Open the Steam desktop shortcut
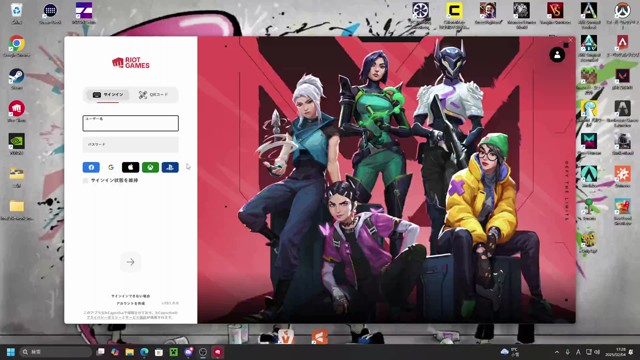This screenshot has width=640, height=360. (17, 79)
